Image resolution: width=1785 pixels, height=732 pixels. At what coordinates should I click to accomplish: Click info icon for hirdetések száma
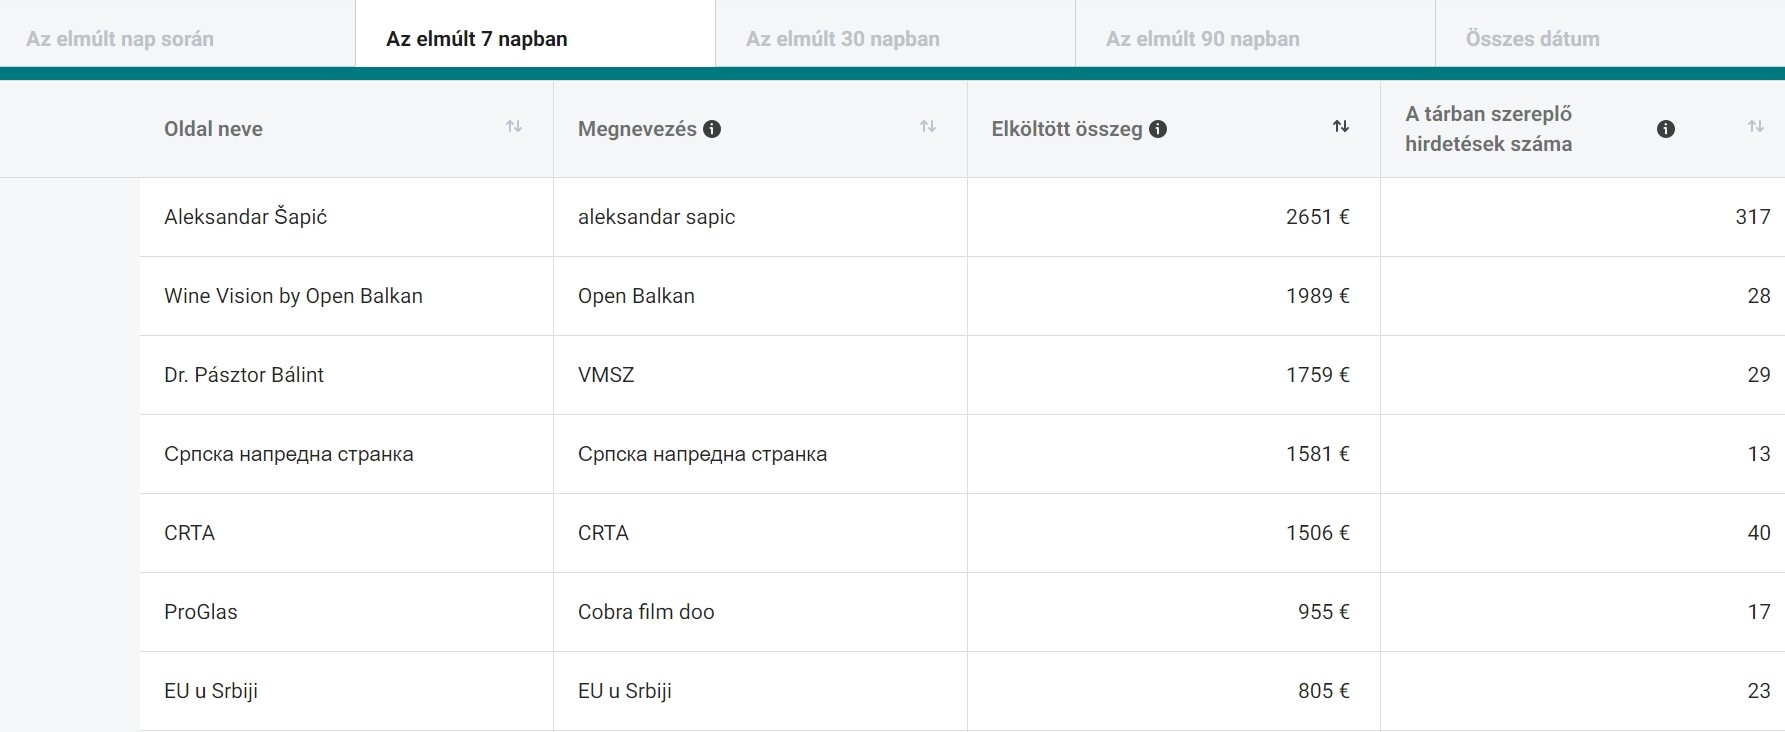(1666, 129)
